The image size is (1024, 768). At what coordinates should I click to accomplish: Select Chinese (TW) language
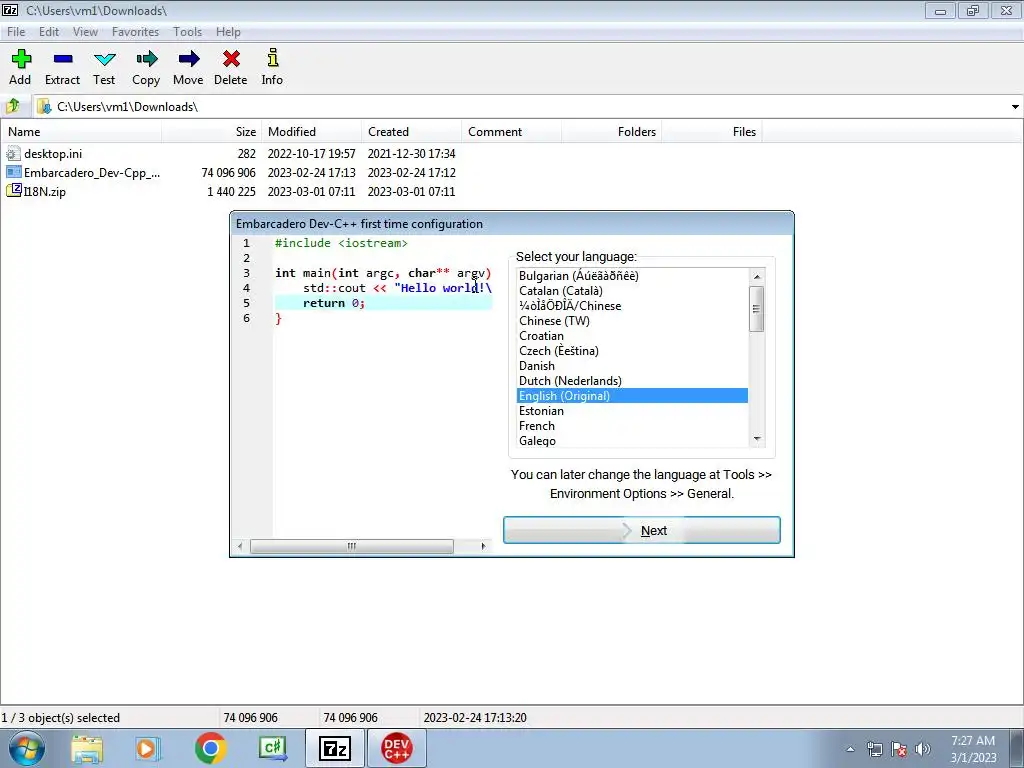[632, 321]
